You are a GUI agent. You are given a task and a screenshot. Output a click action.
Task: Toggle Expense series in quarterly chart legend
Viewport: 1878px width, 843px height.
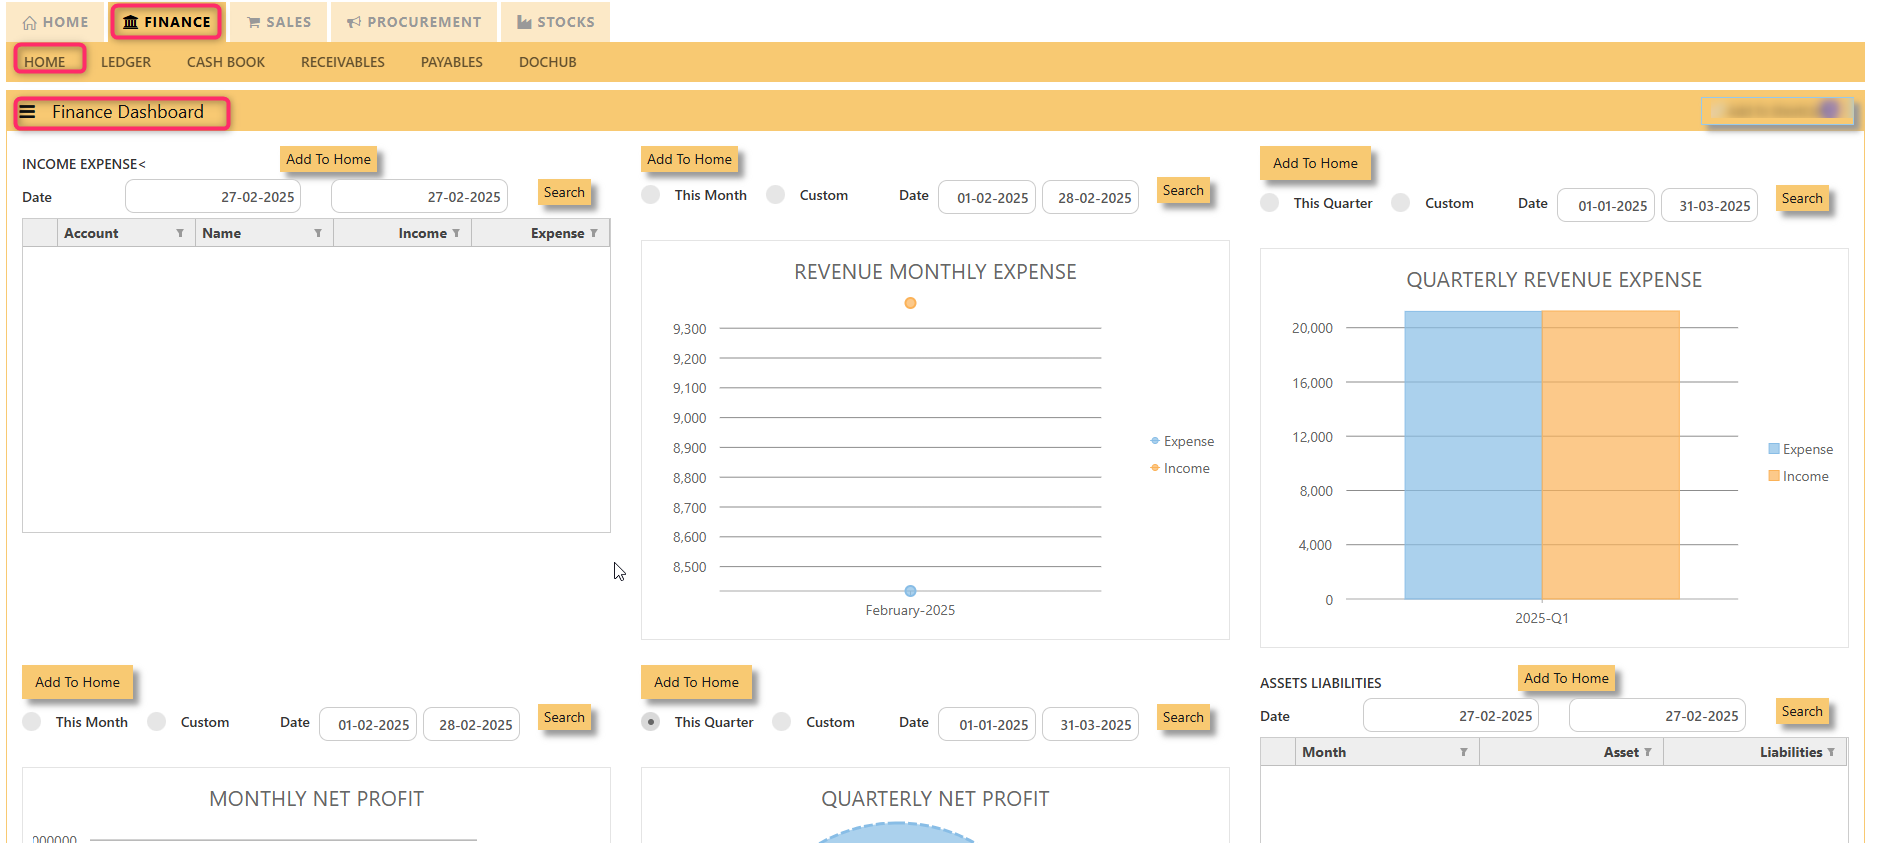click(x=1800, y=449)
